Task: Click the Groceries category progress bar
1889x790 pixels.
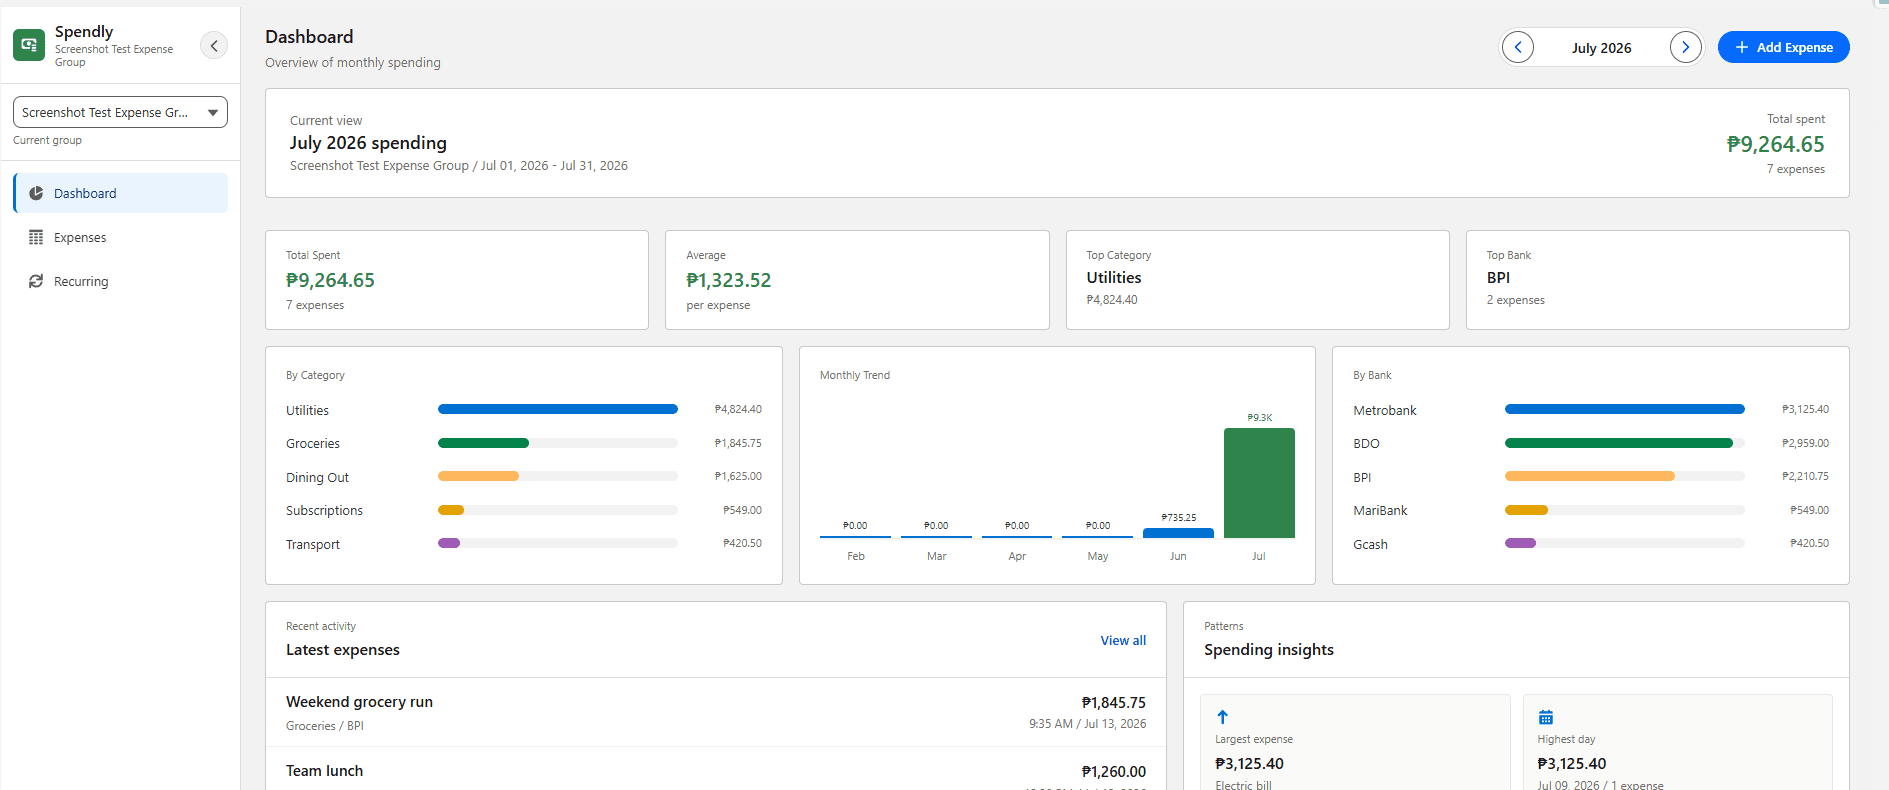Action: [x=558, y=443]
